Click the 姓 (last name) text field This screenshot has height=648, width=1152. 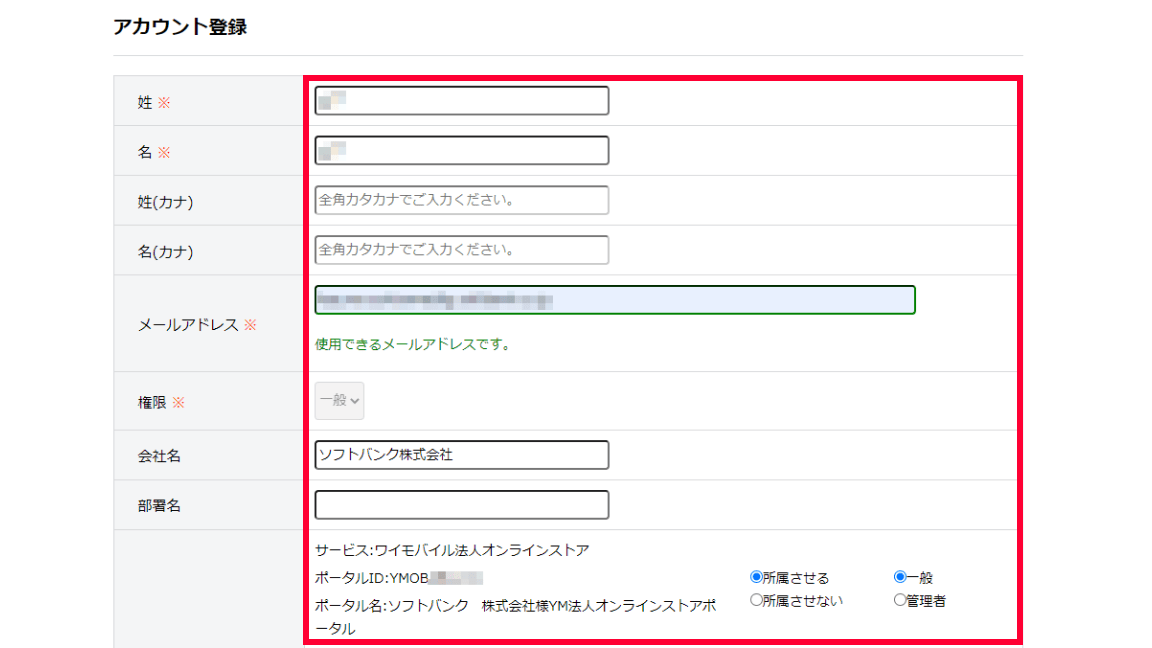pos(461,101)
